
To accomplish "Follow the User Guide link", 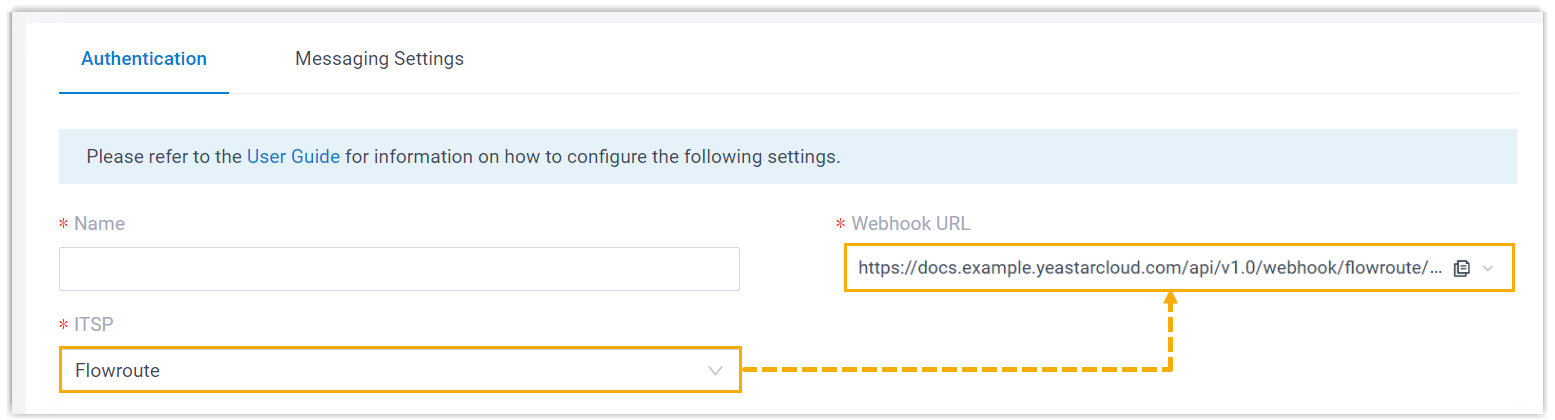I will (x=293, y=157).
